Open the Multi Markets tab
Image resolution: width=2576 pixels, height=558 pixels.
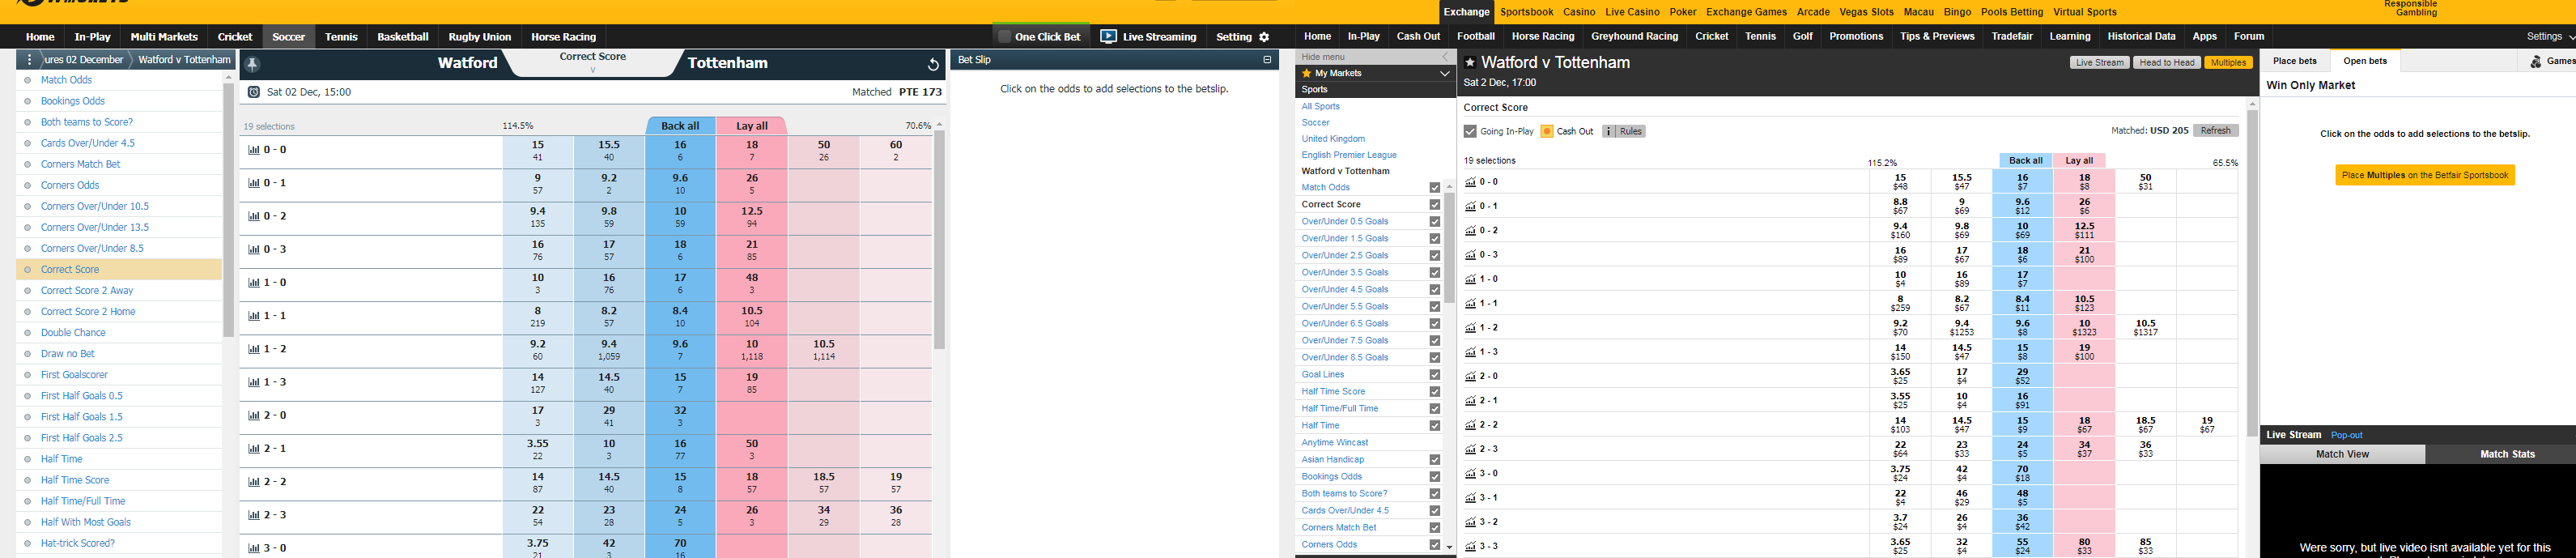tap(164, 37)
